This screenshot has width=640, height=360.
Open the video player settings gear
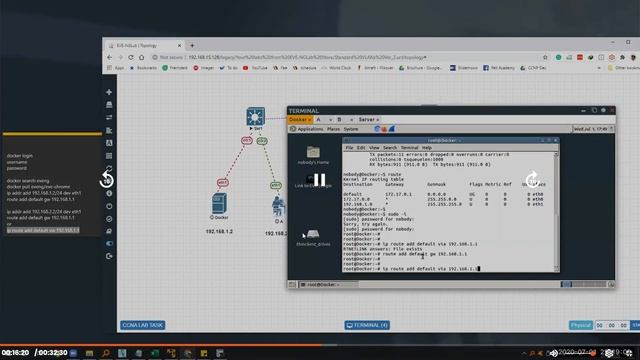[609, 353]
